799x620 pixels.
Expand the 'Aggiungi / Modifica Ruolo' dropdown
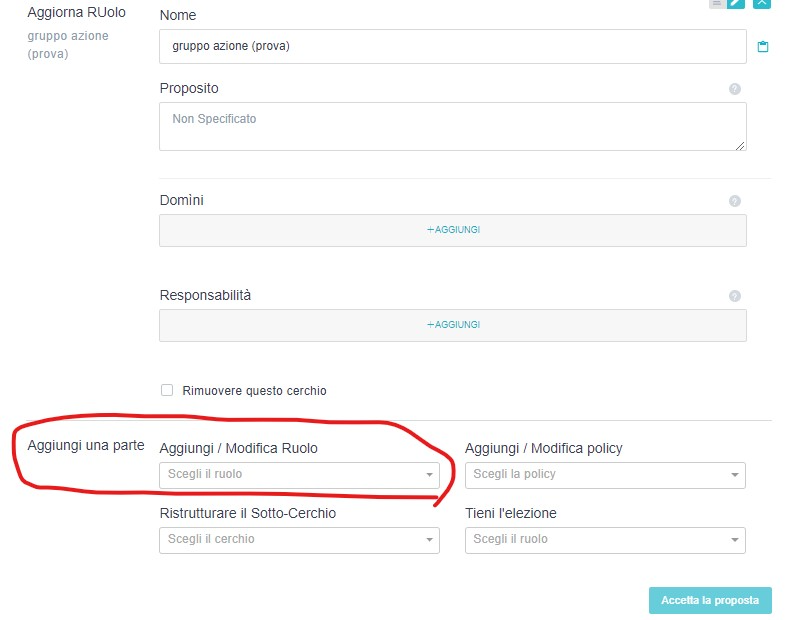coord(299,475)
